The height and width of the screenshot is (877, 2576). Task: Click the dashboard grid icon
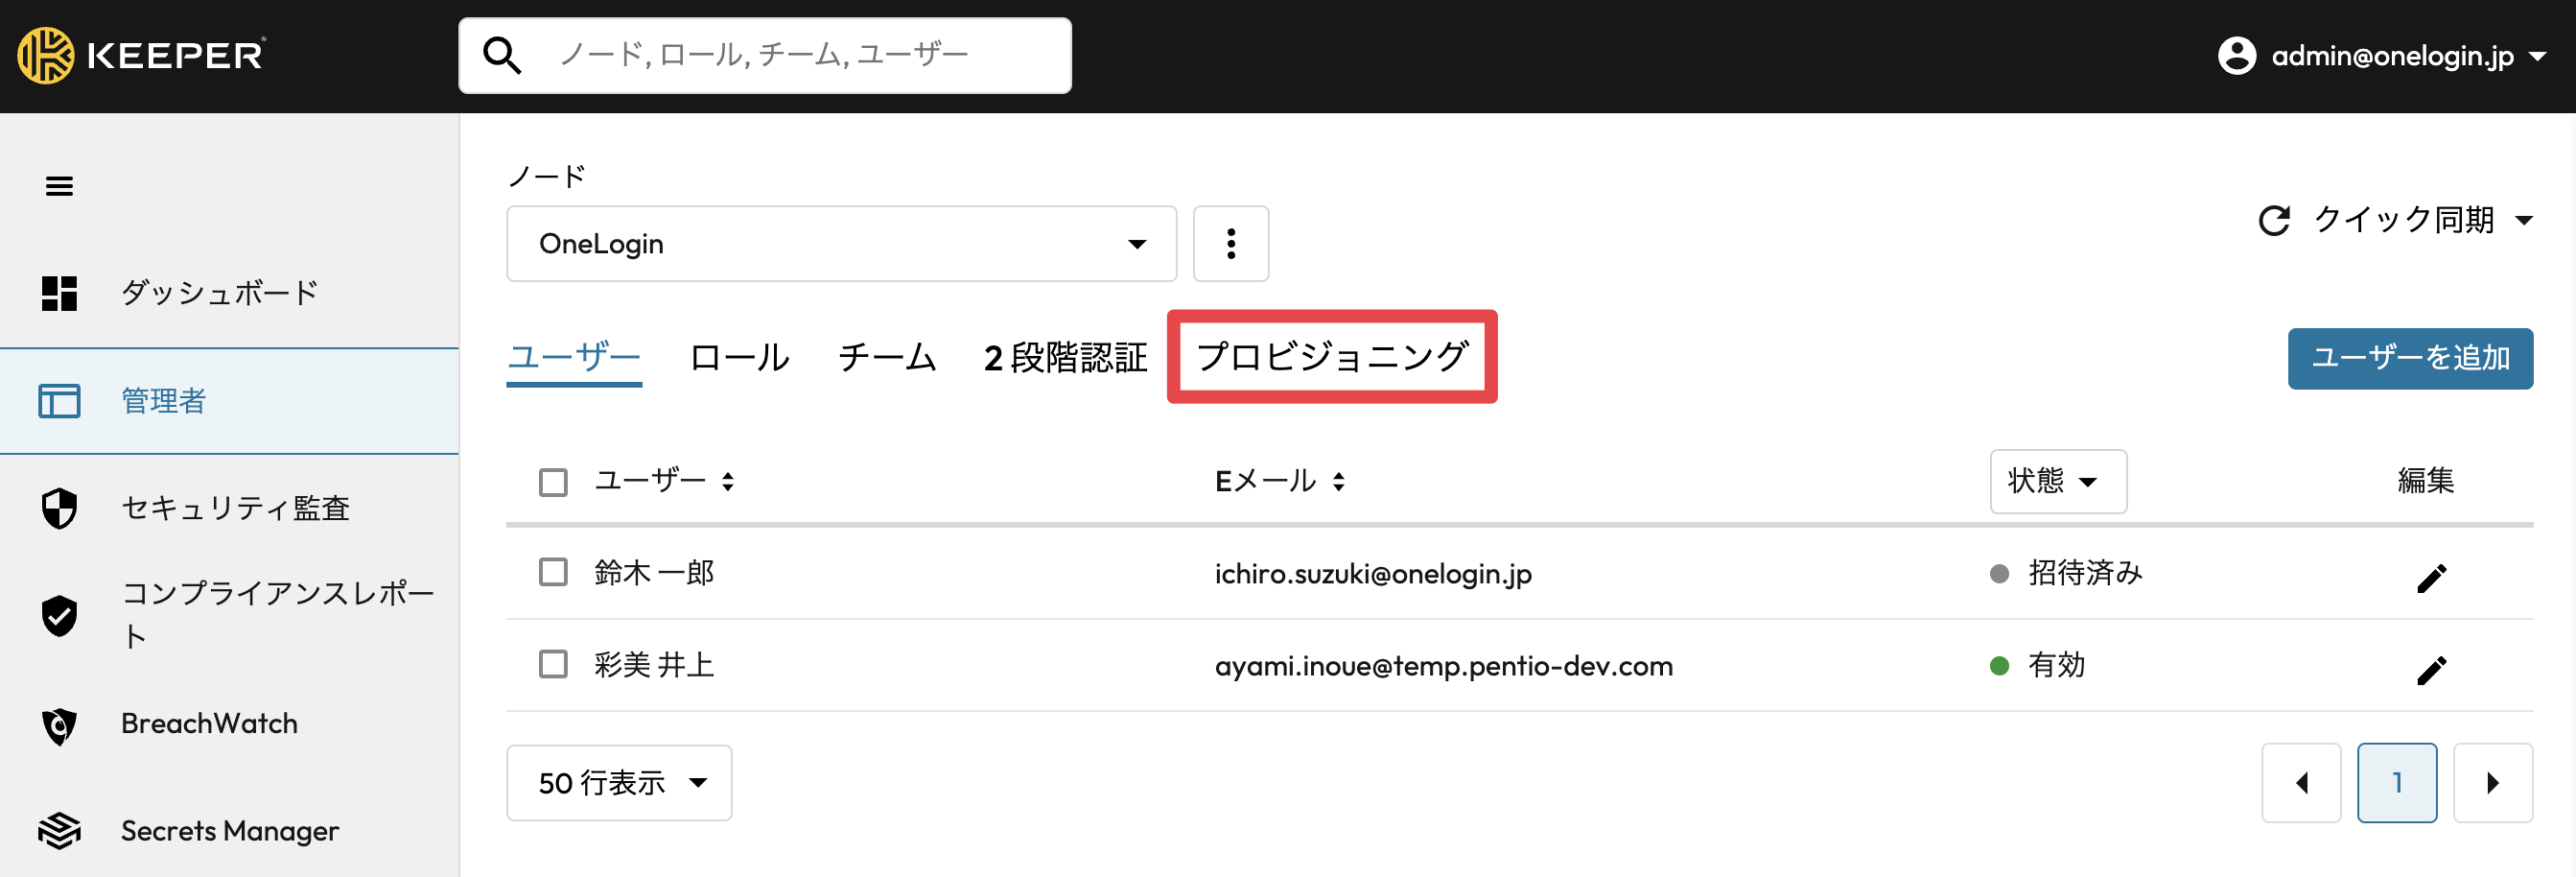pyautogui.click(x=59, y=293)
